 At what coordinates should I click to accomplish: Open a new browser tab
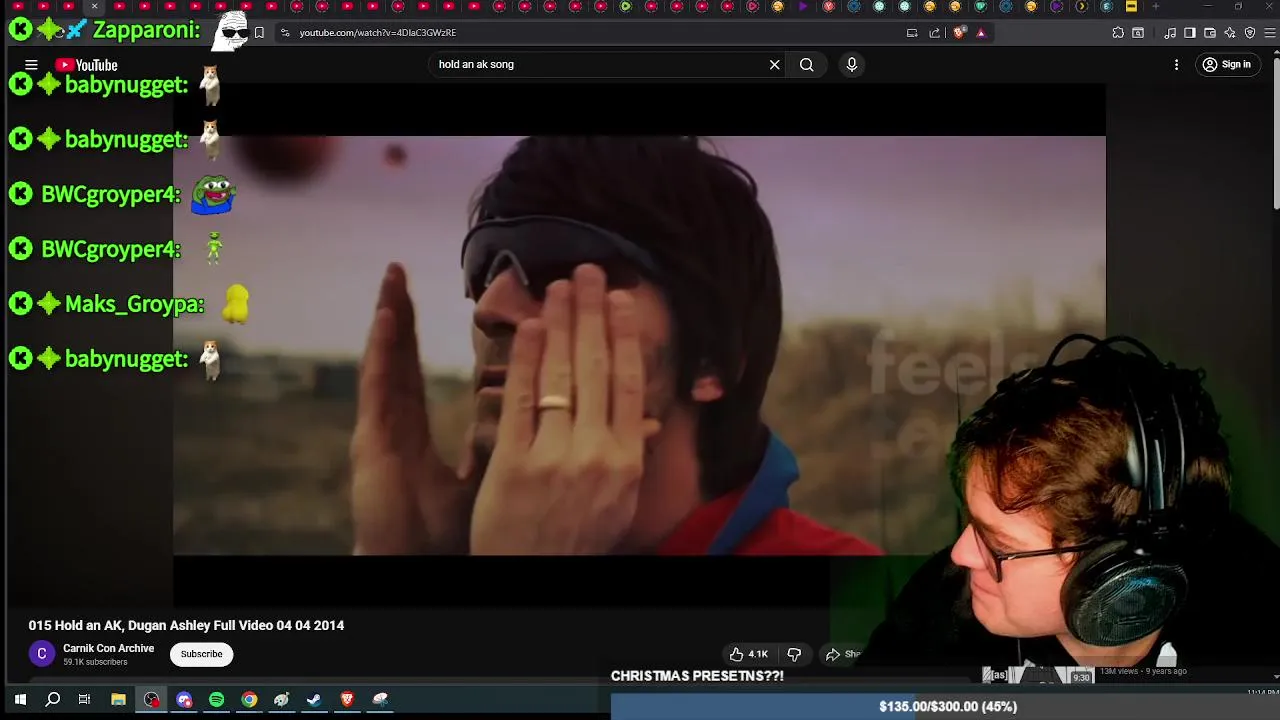coord(1156,7)
